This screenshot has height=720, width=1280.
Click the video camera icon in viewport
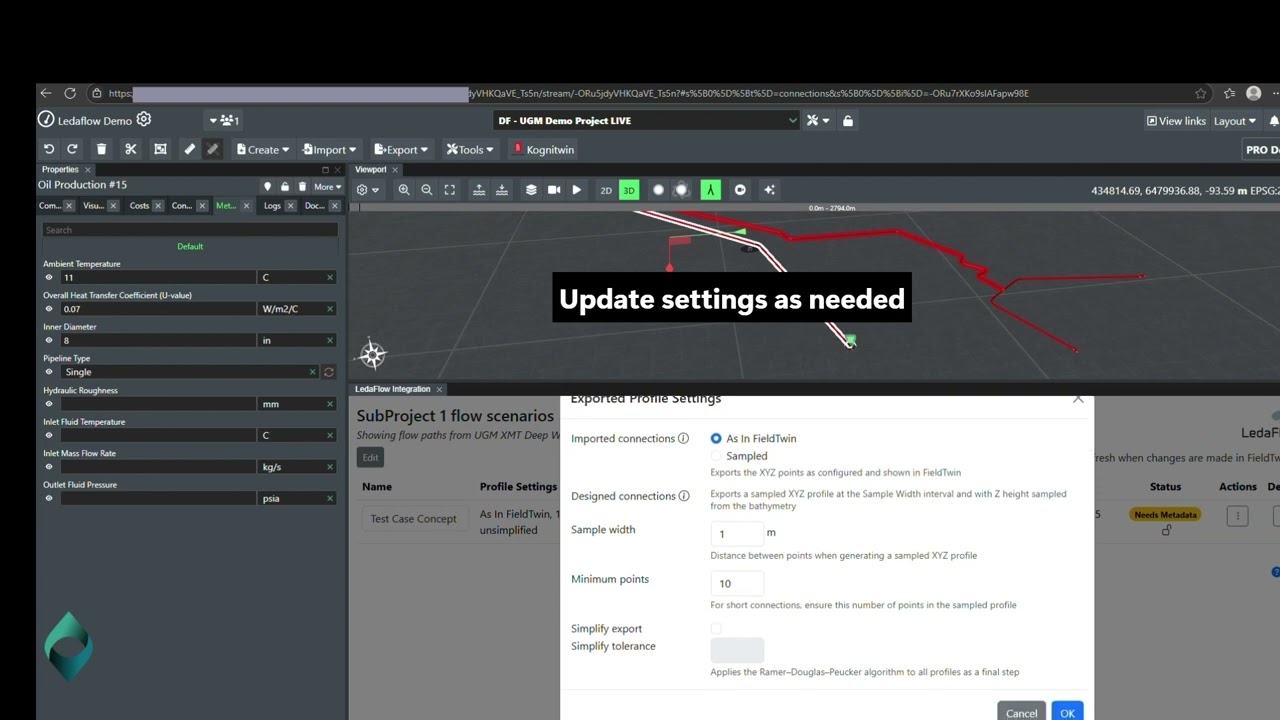tap(554, 190)
